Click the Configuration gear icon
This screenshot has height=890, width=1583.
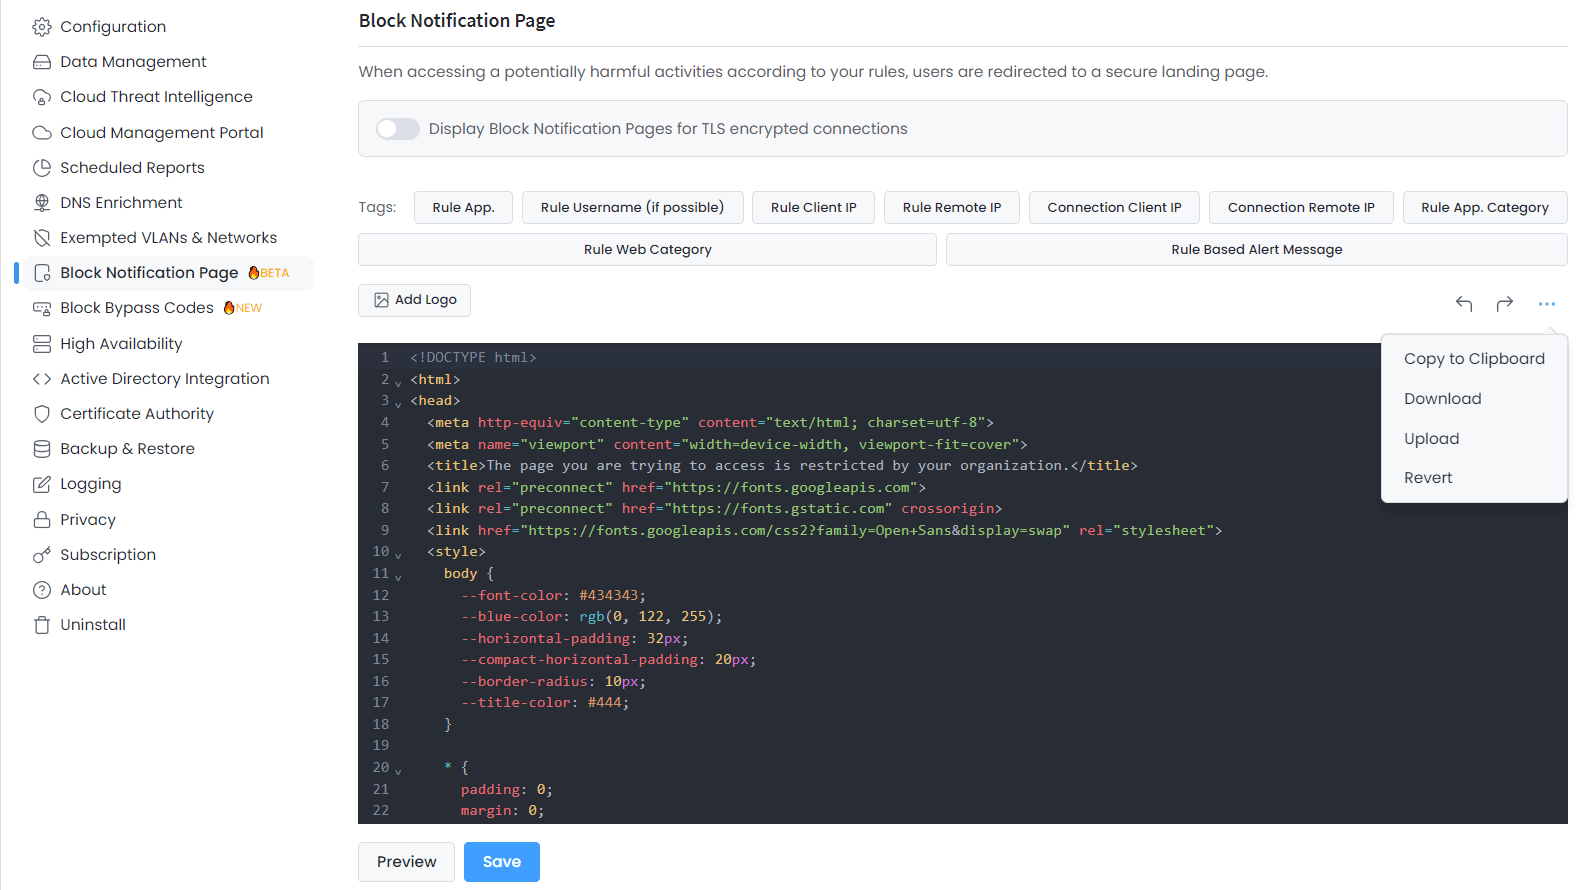click(x=42, y=27)
